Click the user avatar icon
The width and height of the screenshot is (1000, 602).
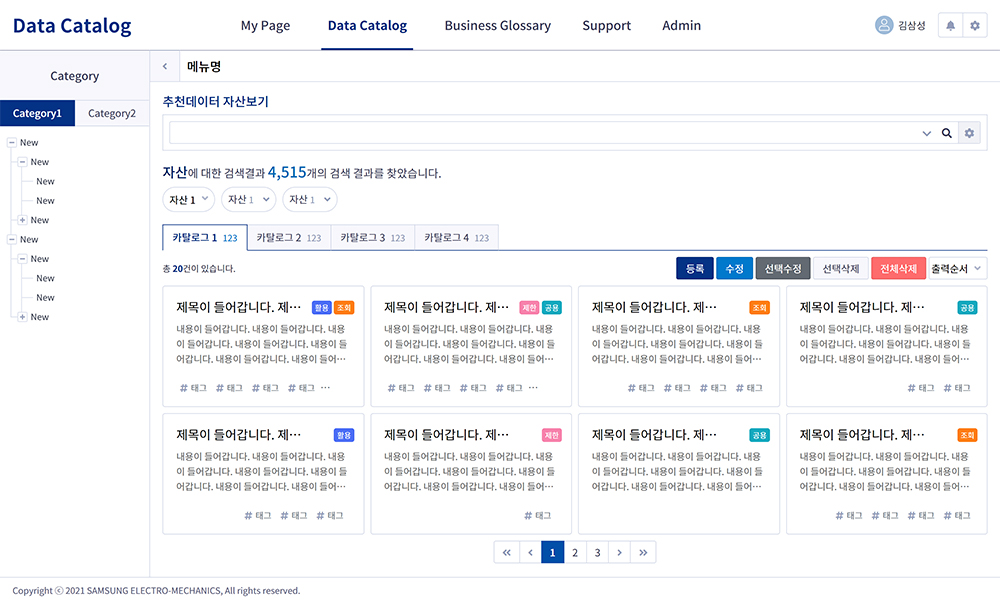(x=883, y=26)
